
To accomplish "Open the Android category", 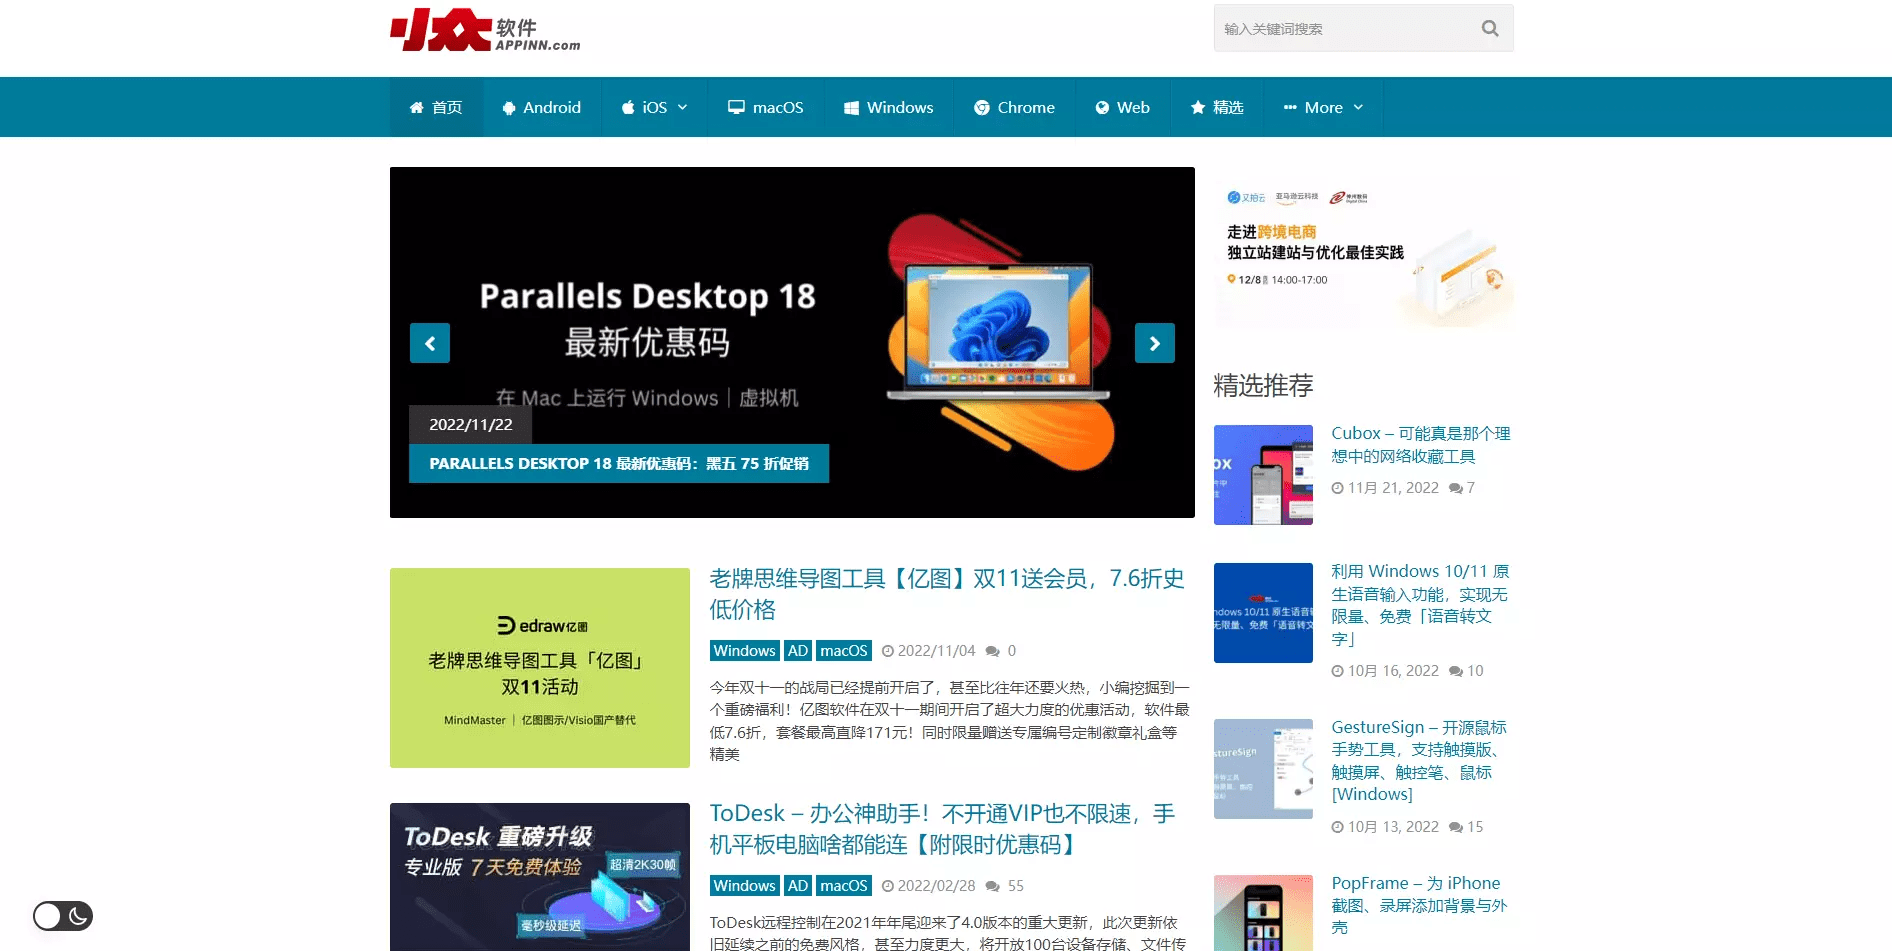I will [541, 107].
